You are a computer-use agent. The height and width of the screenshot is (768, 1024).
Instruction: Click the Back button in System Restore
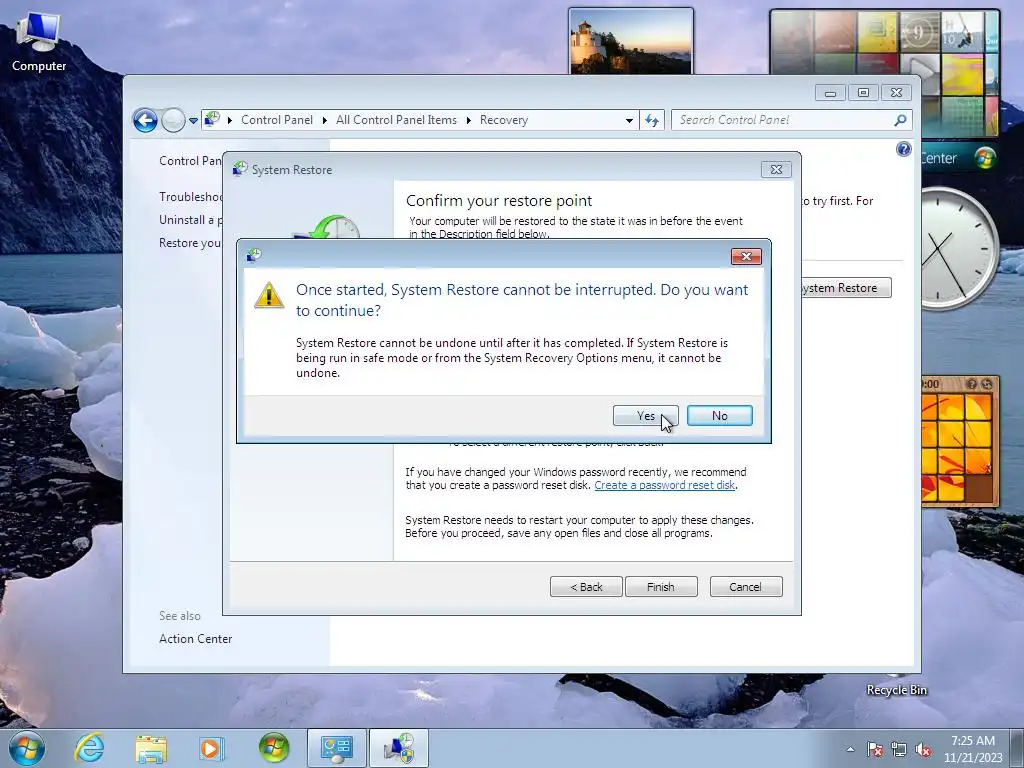coord(586,586)
